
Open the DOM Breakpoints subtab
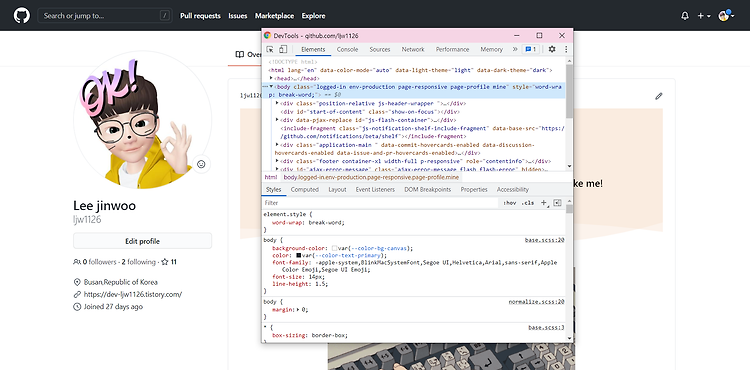coord(428,189)
